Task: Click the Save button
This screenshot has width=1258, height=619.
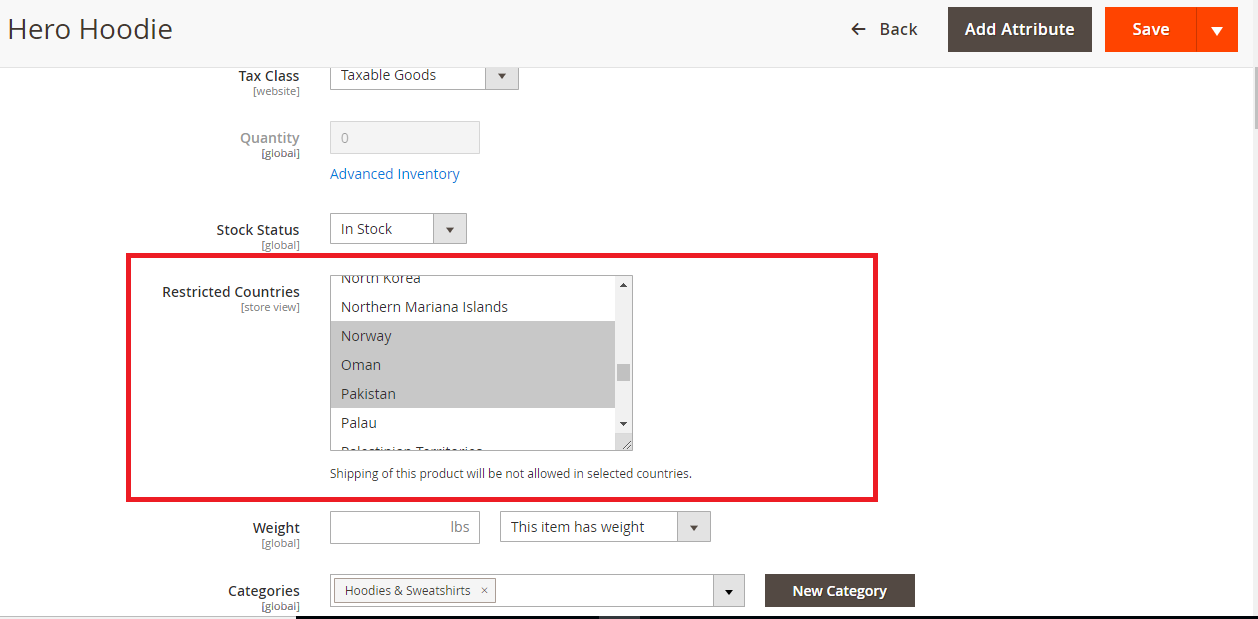Action: tap(1150, 30)
